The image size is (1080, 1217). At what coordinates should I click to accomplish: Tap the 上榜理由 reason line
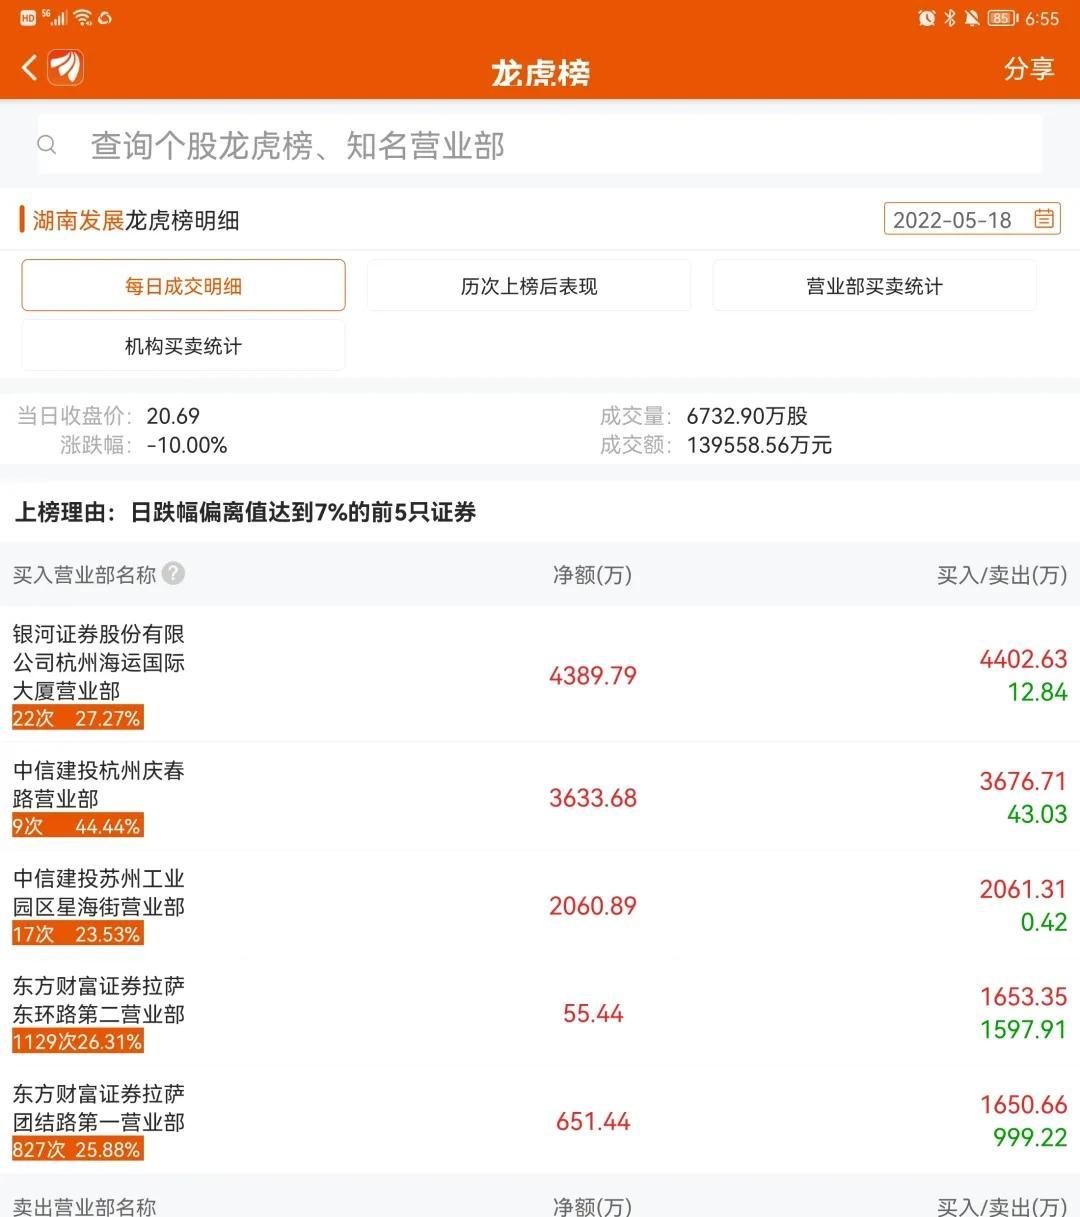[x=245, y=513]
